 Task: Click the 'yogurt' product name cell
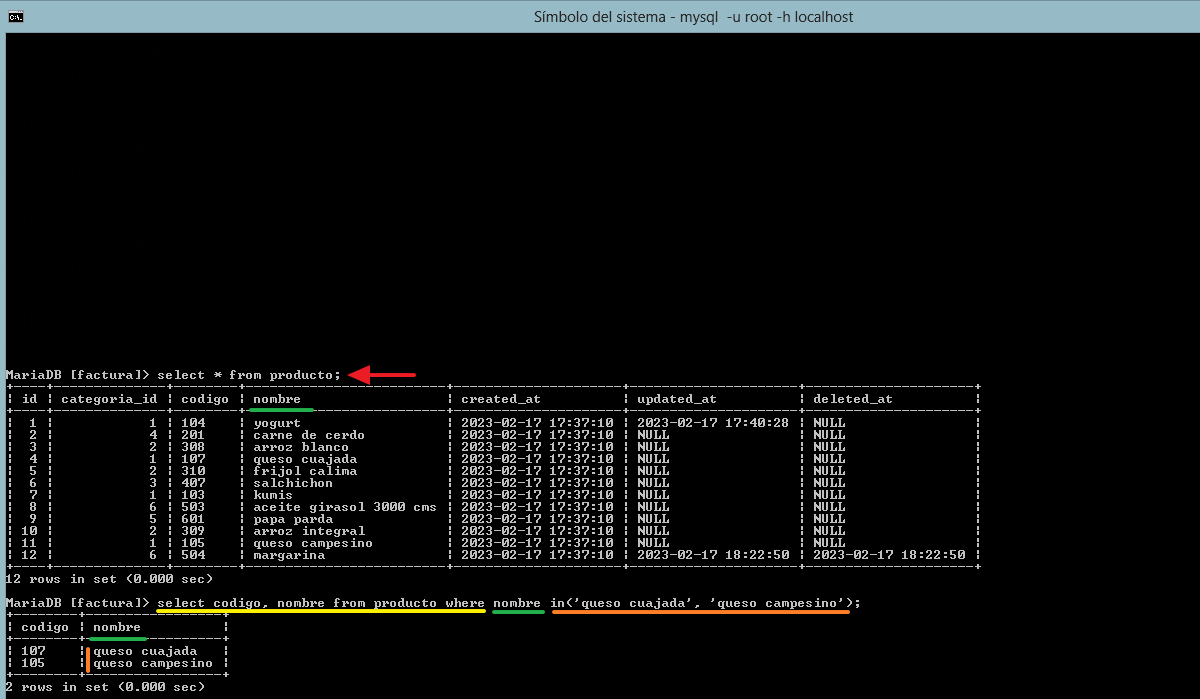(277, 423)
